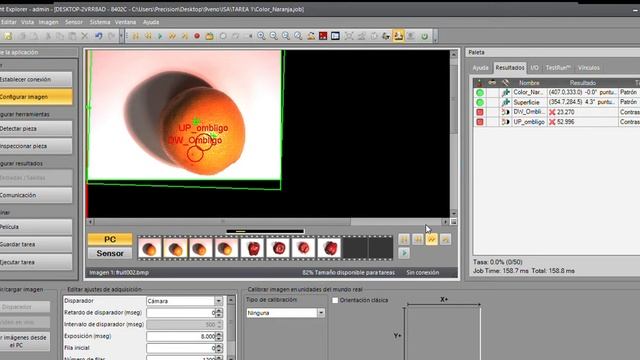Click the filmstrip position slider bar
The image size is (640, 360).
(265, 231)
